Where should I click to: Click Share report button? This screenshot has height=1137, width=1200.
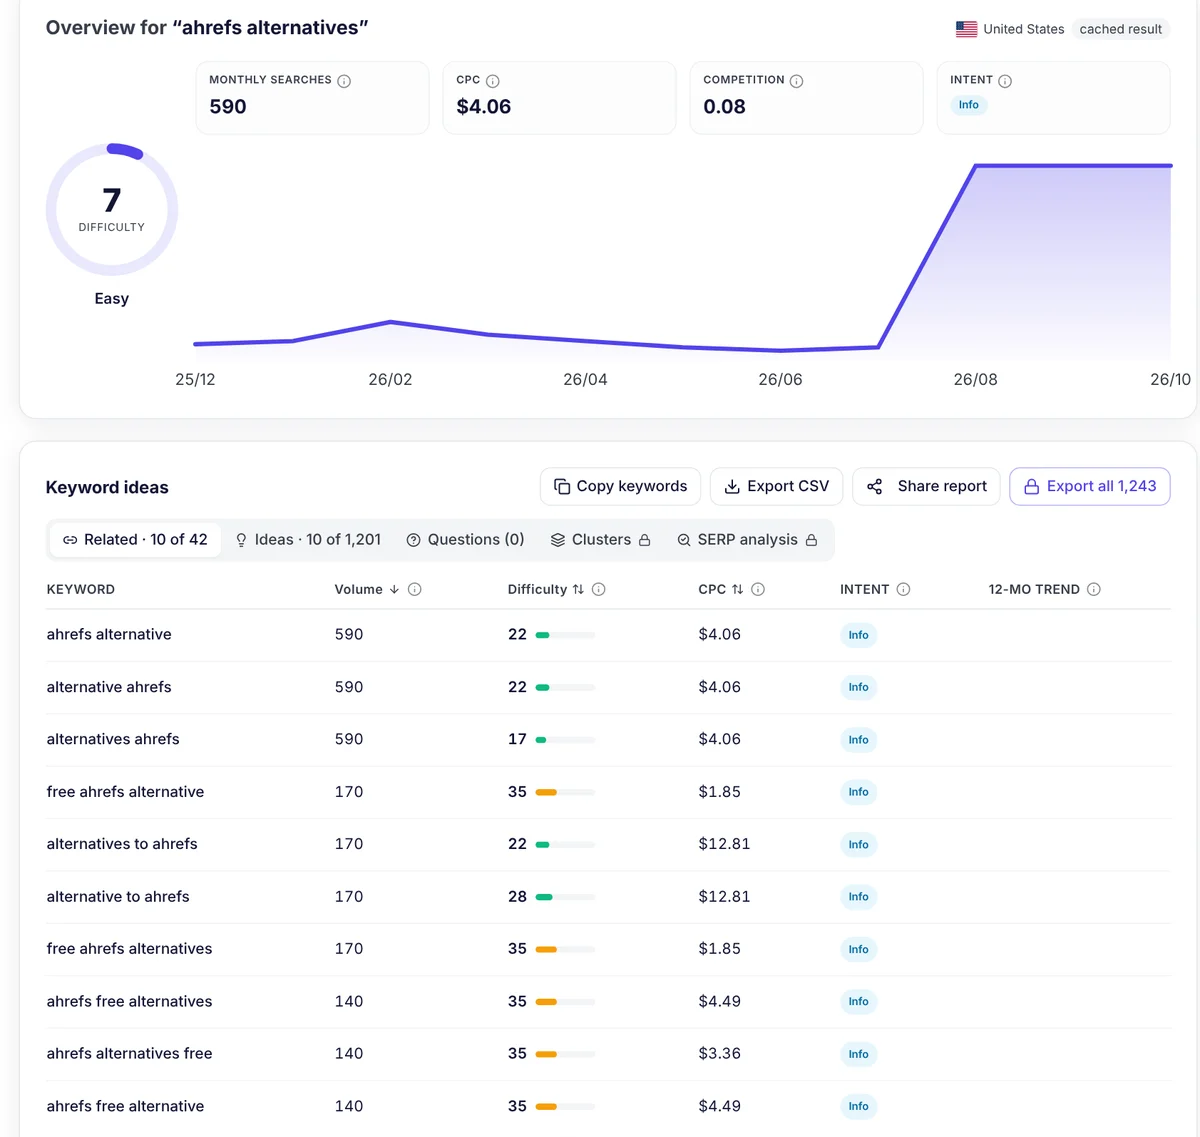point(926,486)
